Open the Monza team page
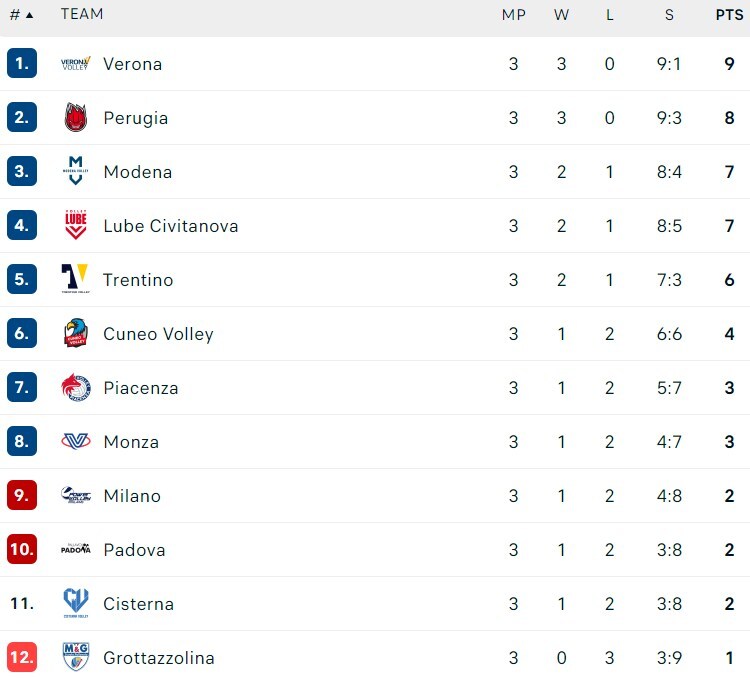This screenshot has height=678, width=750. click(x=131, y=442)
